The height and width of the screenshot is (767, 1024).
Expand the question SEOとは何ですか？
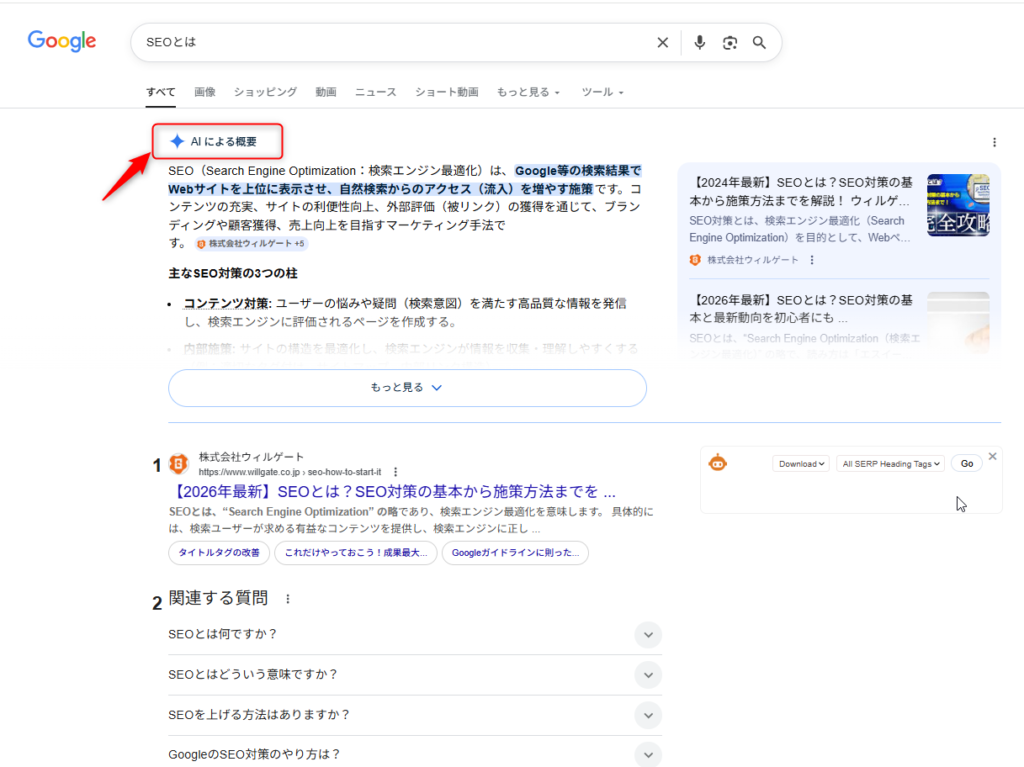click(648, 634)
